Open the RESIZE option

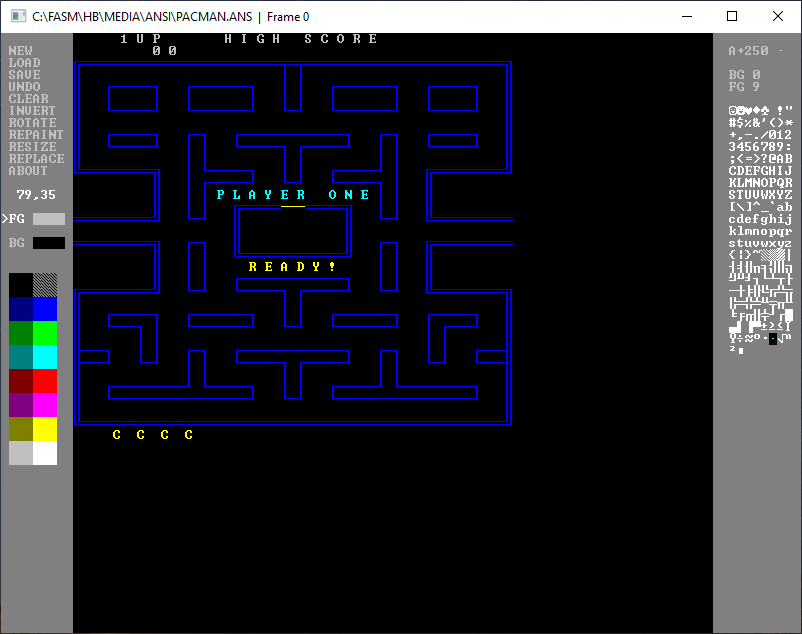(x=32, y=147)
